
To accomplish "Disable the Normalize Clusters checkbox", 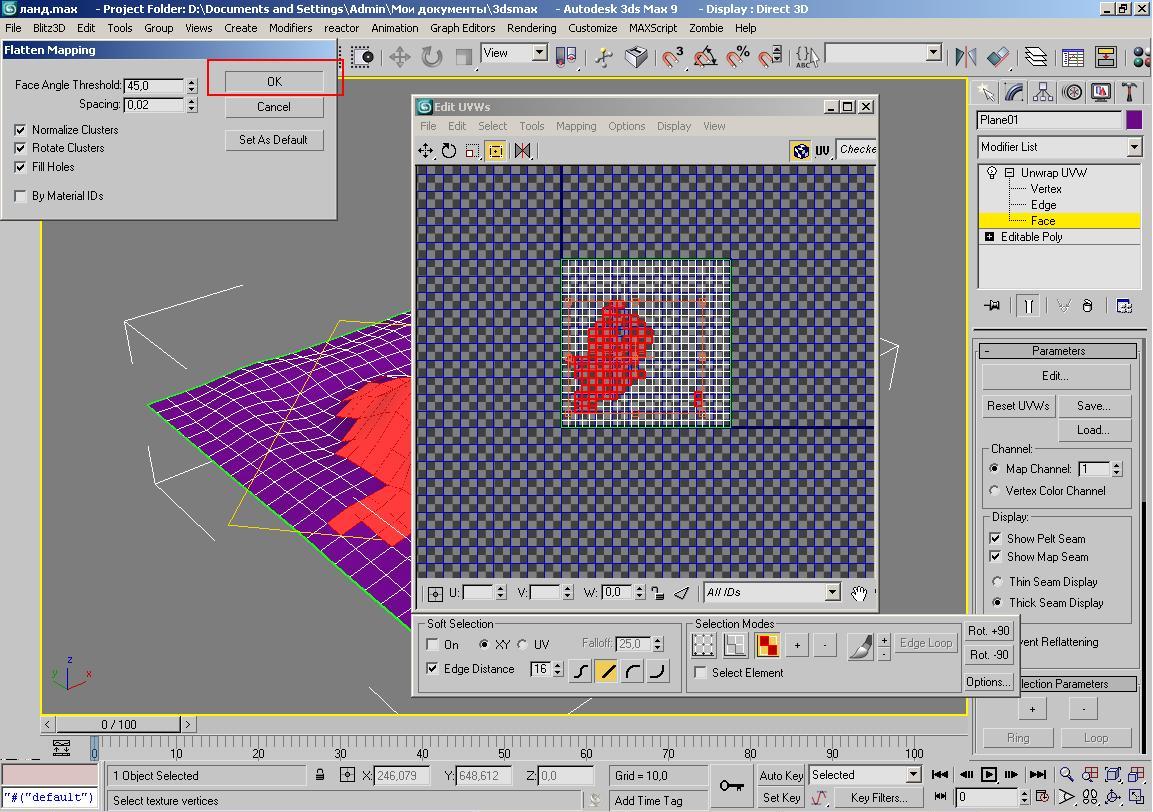I will pyautogui.click(x=20, y=130).
